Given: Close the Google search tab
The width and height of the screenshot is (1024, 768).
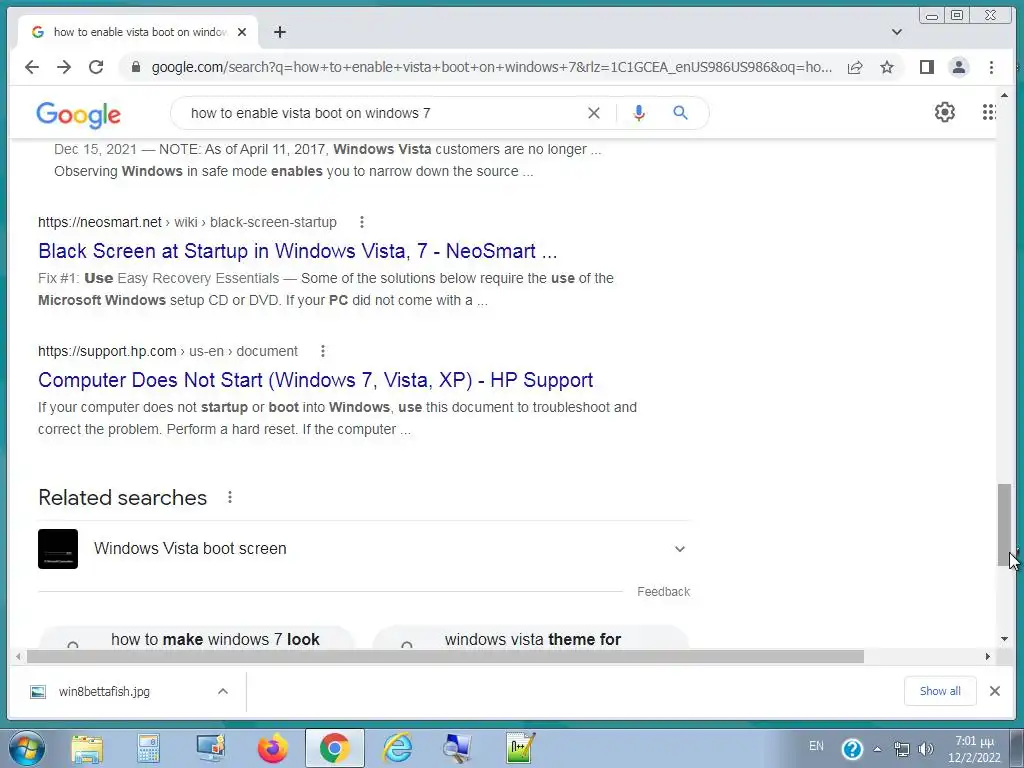Looking at the screenshot, I should (242, 32).
